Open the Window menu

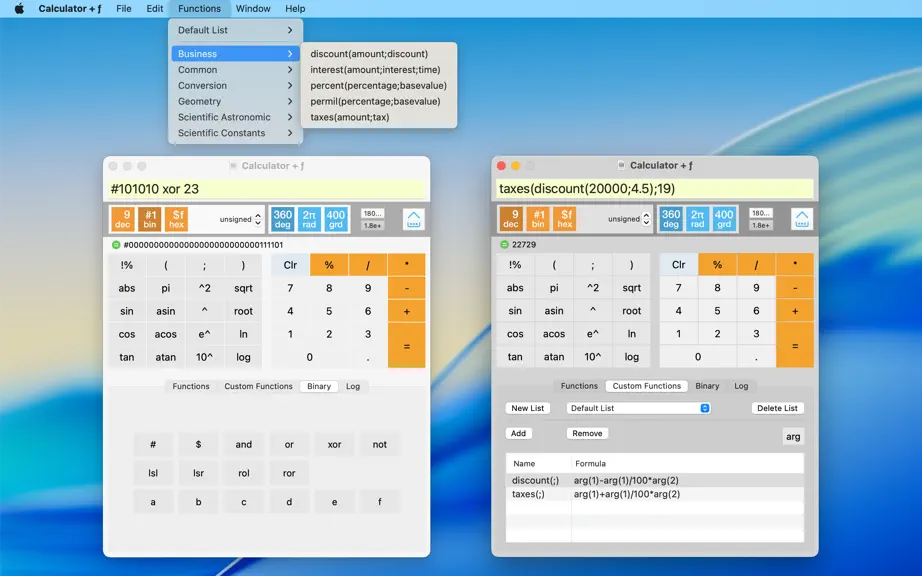(x=253, y=9)
